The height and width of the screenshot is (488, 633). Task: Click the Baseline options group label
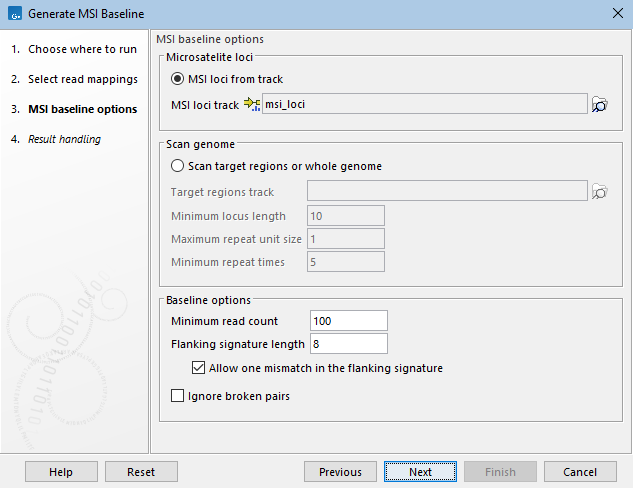coord(208,300)
